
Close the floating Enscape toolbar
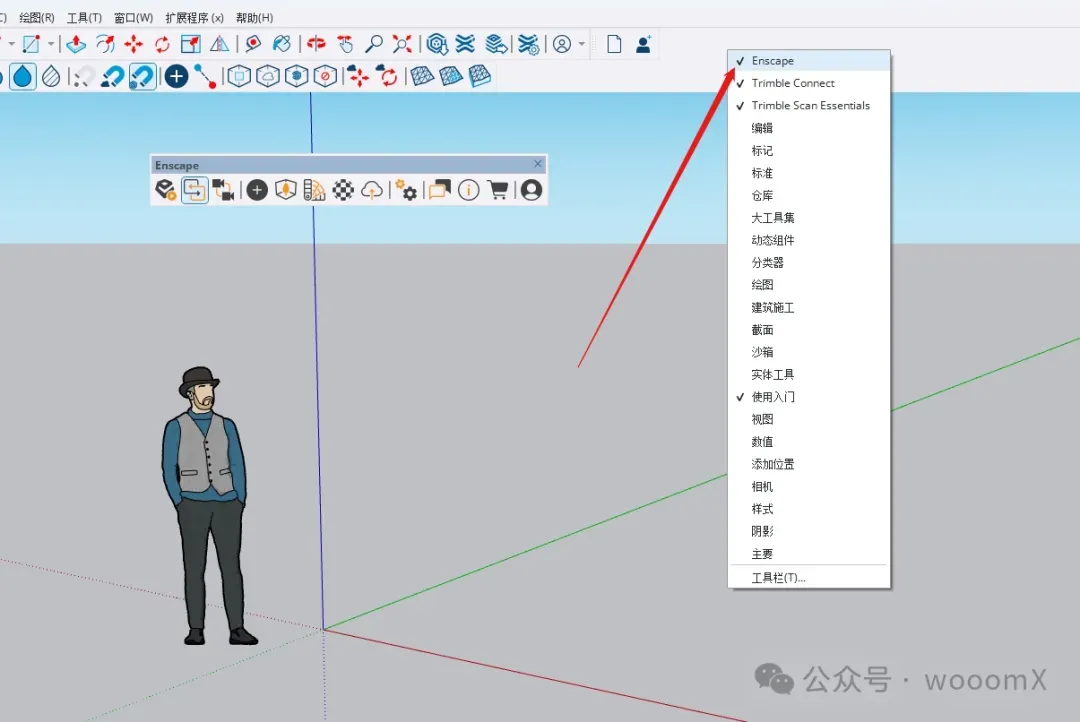click(x=538, y=164)
